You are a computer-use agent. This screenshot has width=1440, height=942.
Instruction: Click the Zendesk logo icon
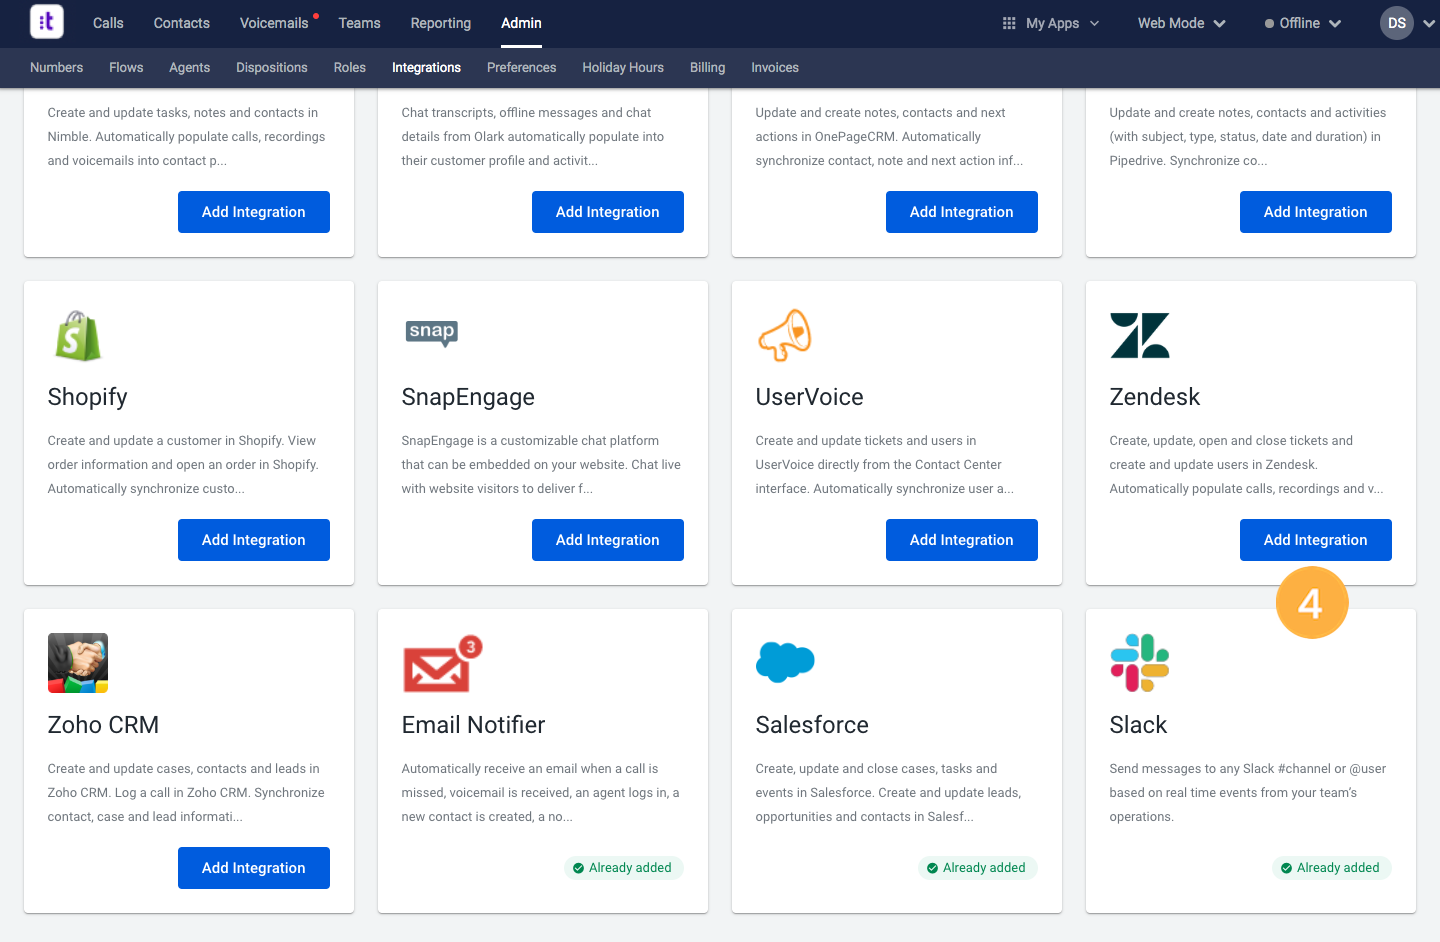(1139, 336)
